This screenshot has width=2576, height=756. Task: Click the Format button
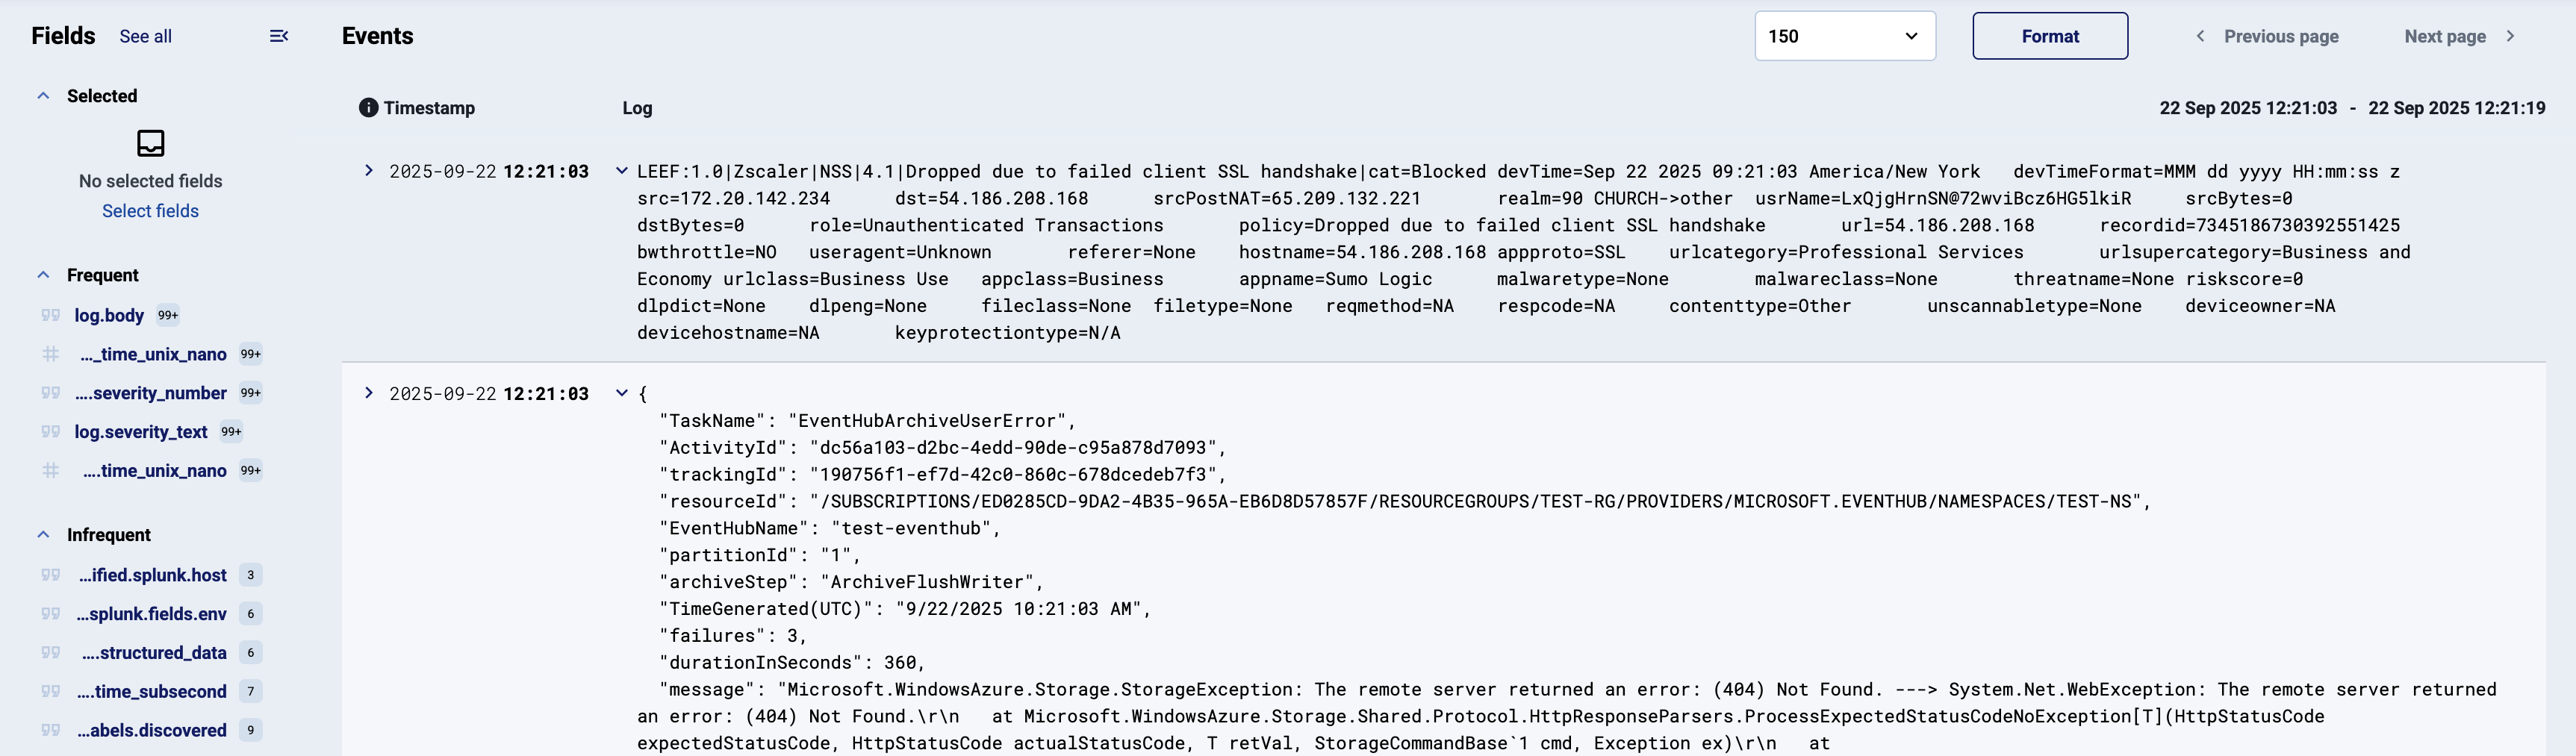(x=2049, y=36)
